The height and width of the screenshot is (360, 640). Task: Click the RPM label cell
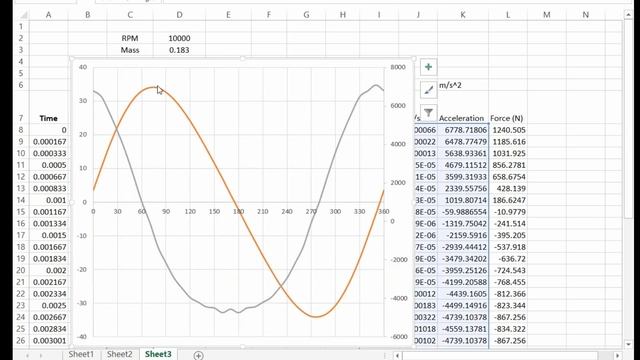click(130, 38)
